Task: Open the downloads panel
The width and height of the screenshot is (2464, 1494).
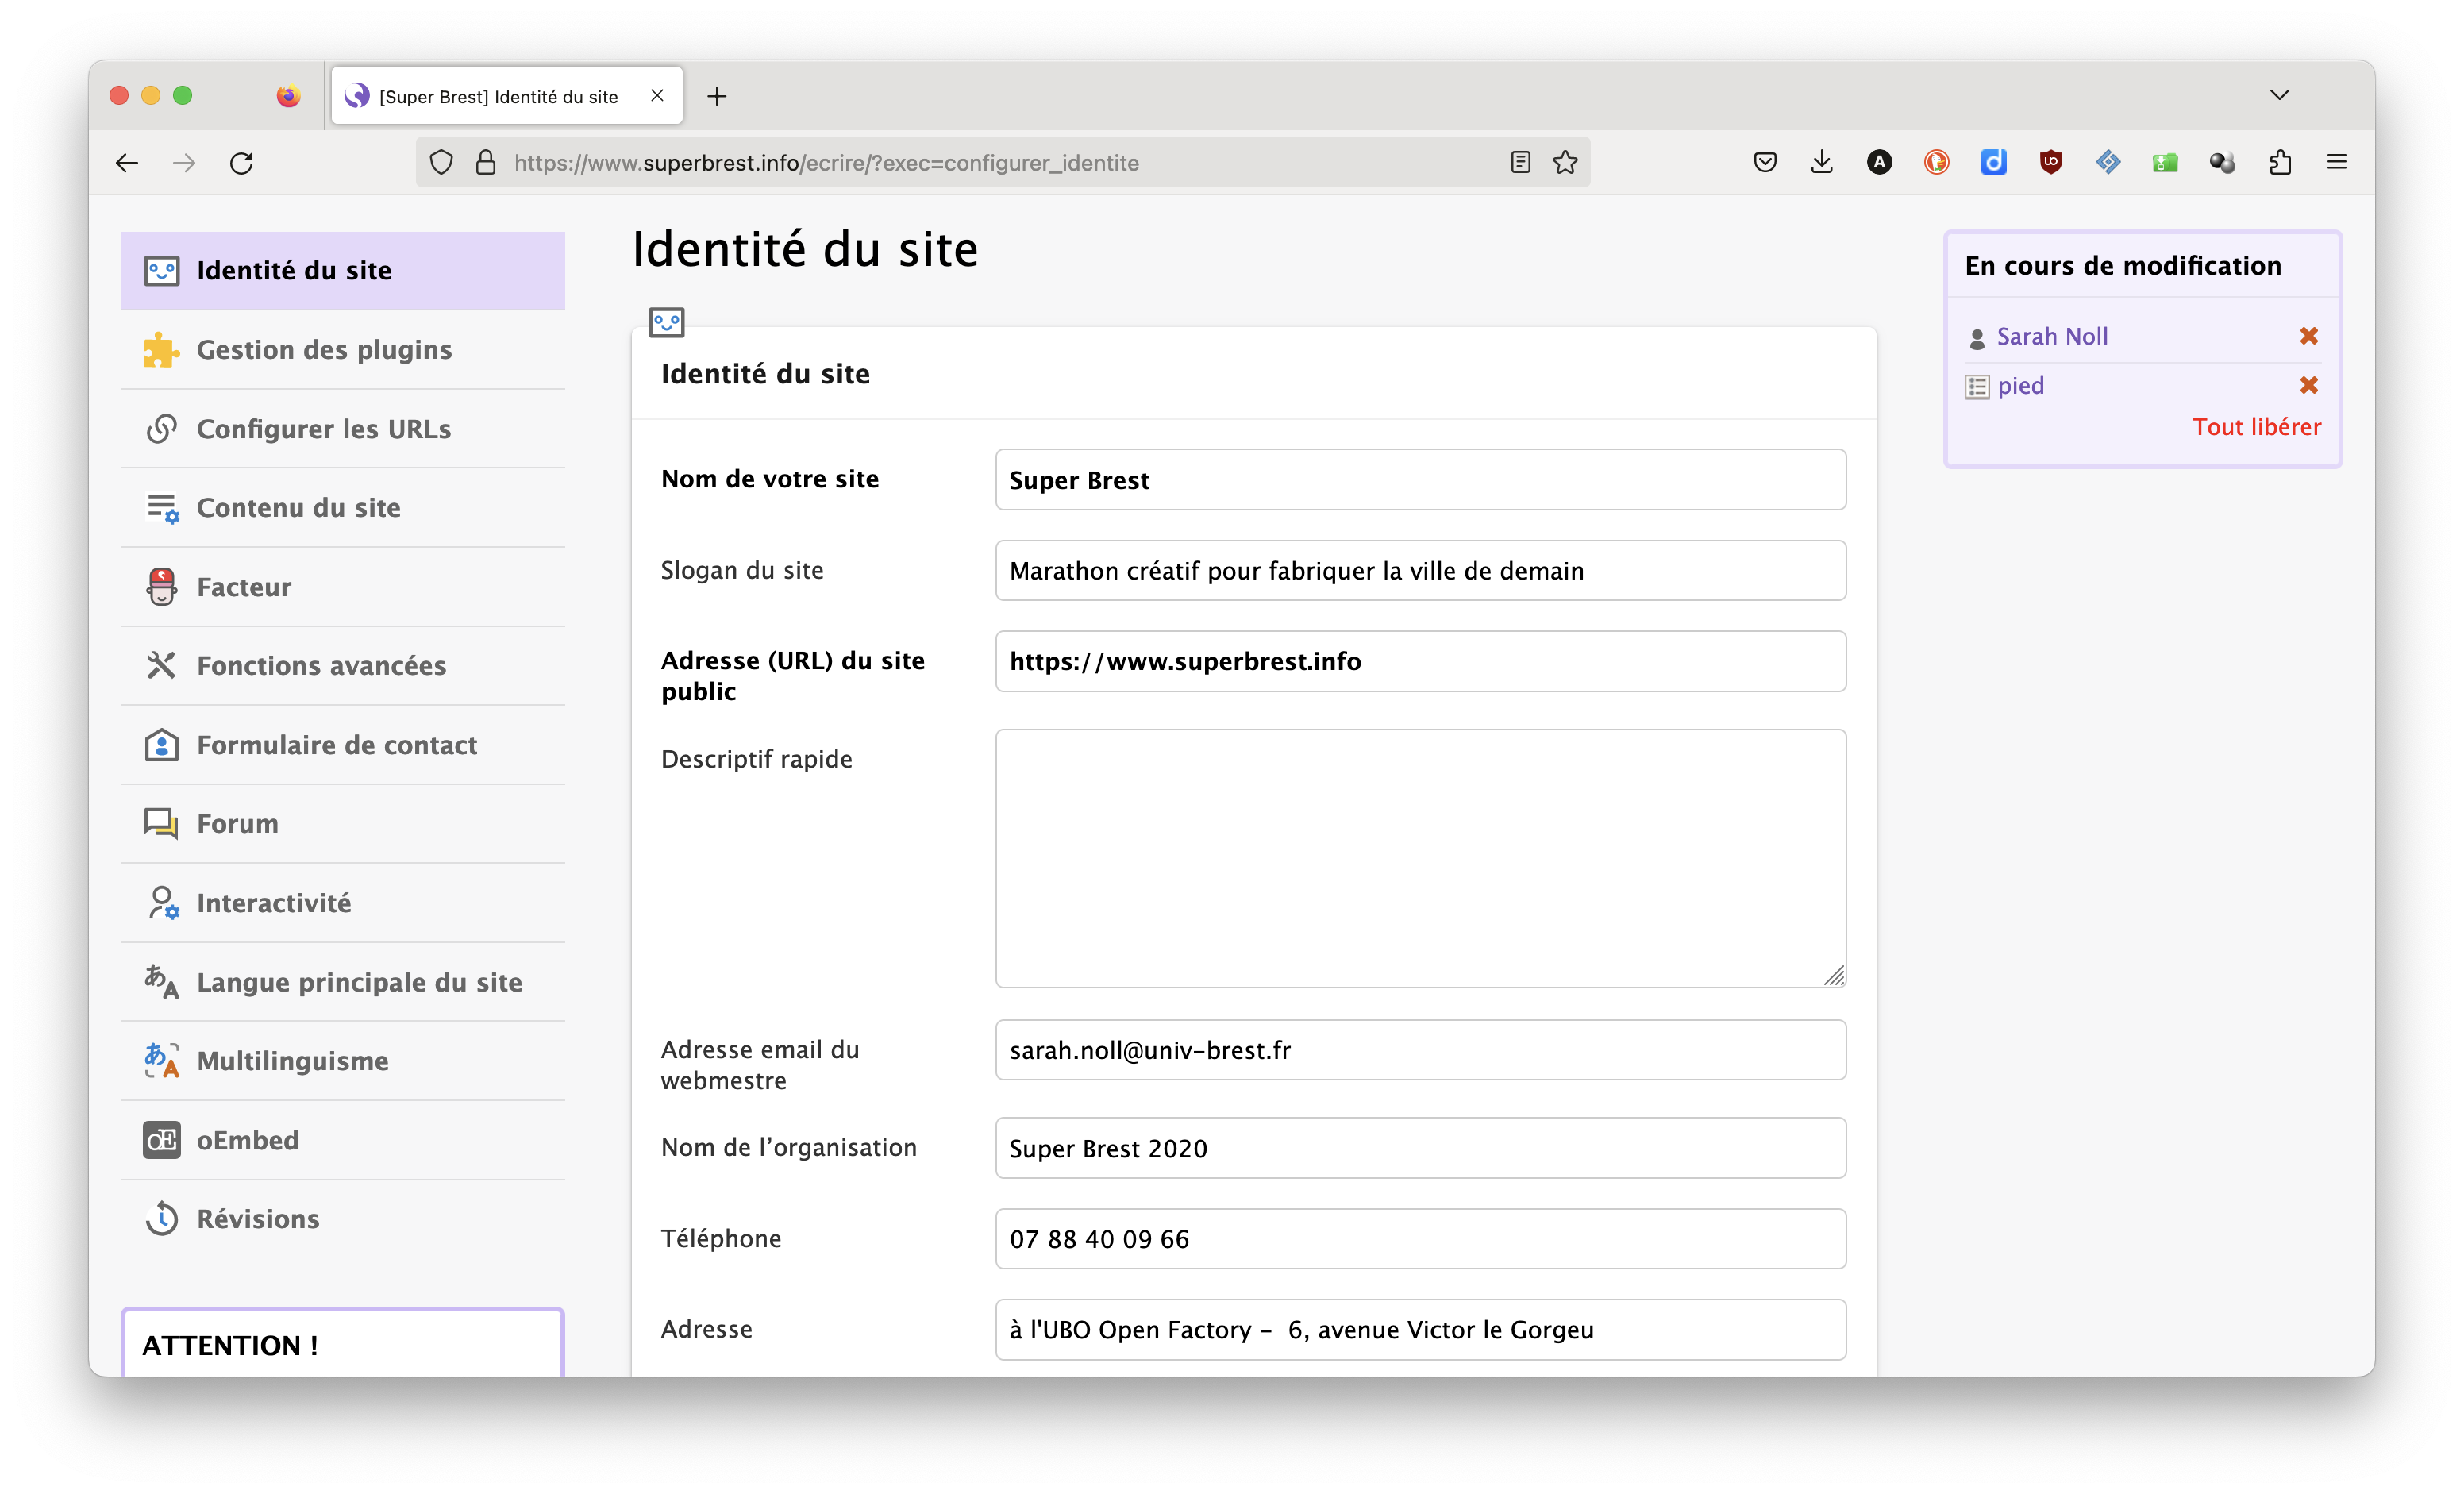Action: coord(1822,162)
